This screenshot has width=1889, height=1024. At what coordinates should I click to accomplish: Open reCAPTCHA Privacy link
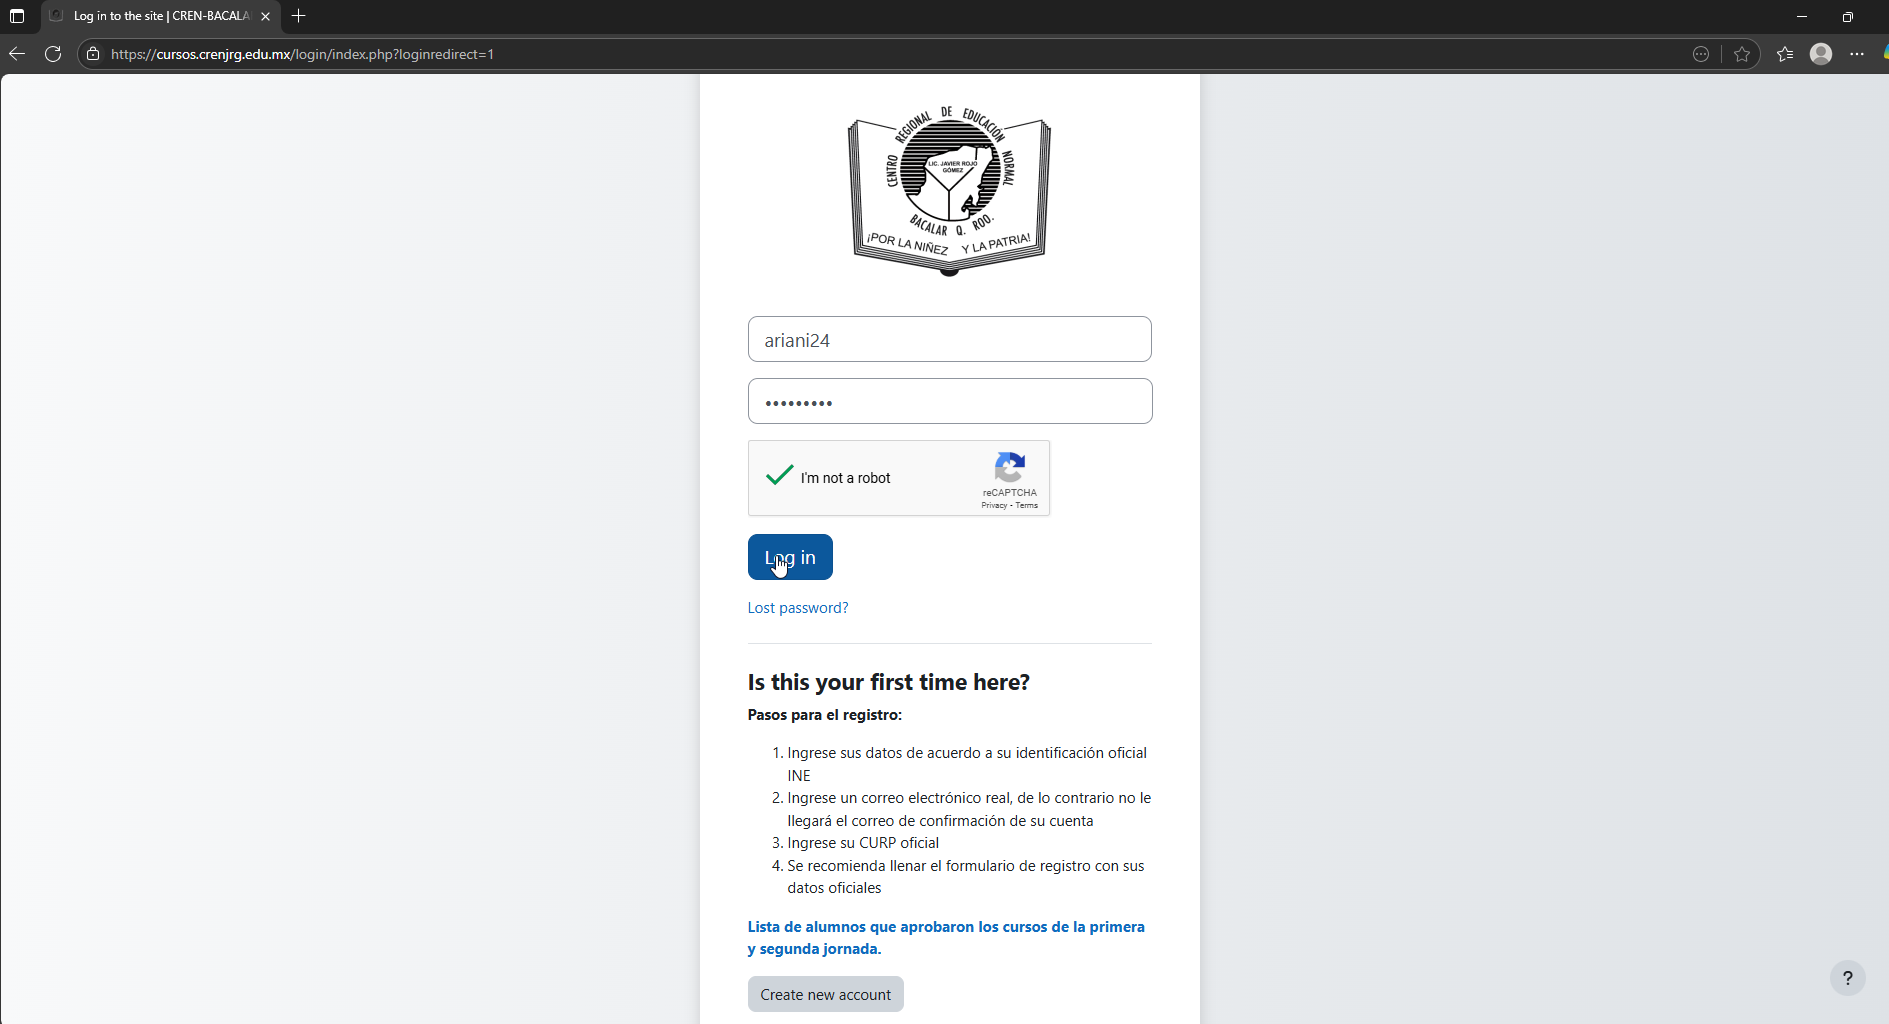[x=994, y=505]
